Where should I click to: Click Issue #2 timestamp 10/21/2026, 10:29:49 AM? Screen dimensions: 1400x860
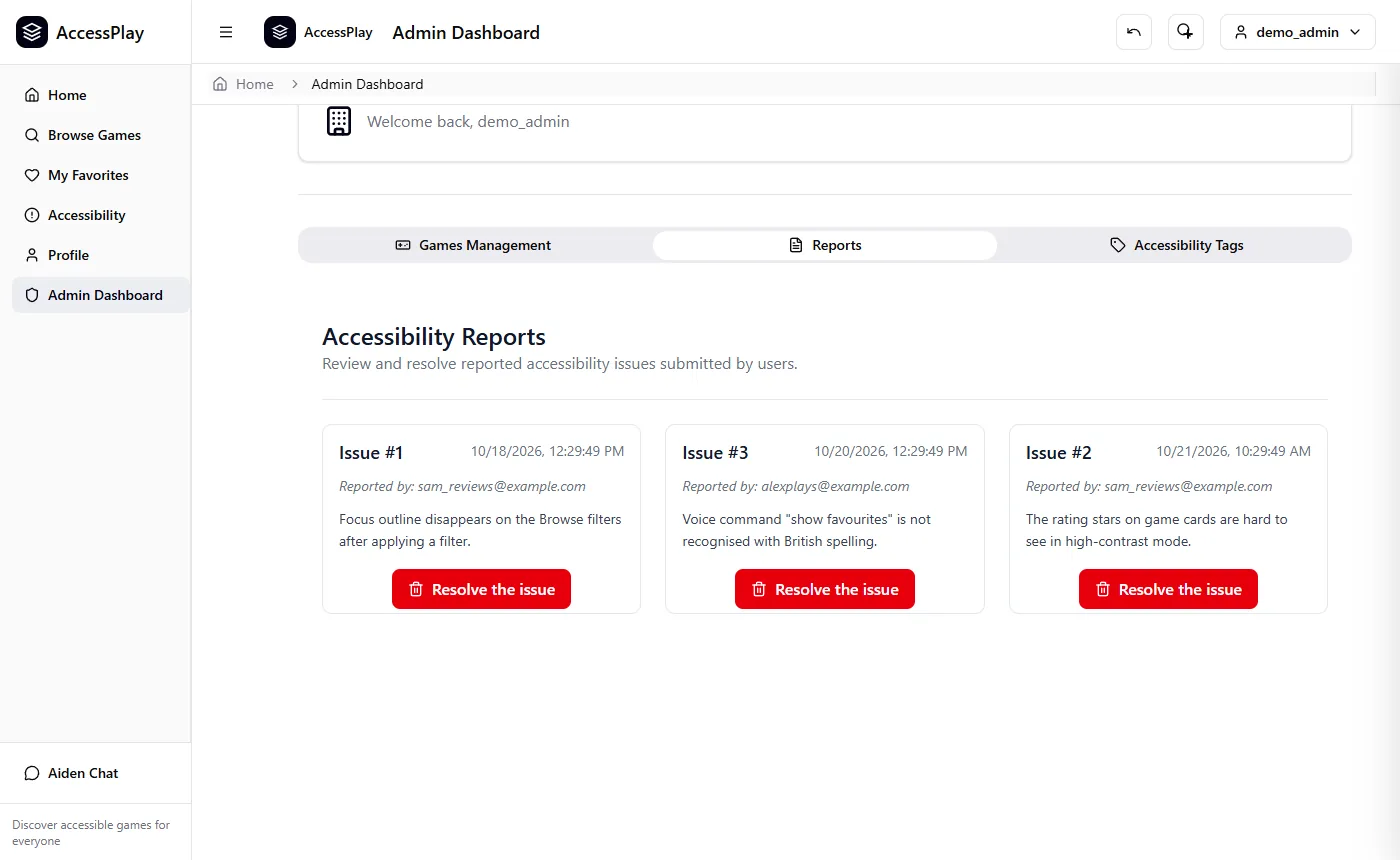1234,451
